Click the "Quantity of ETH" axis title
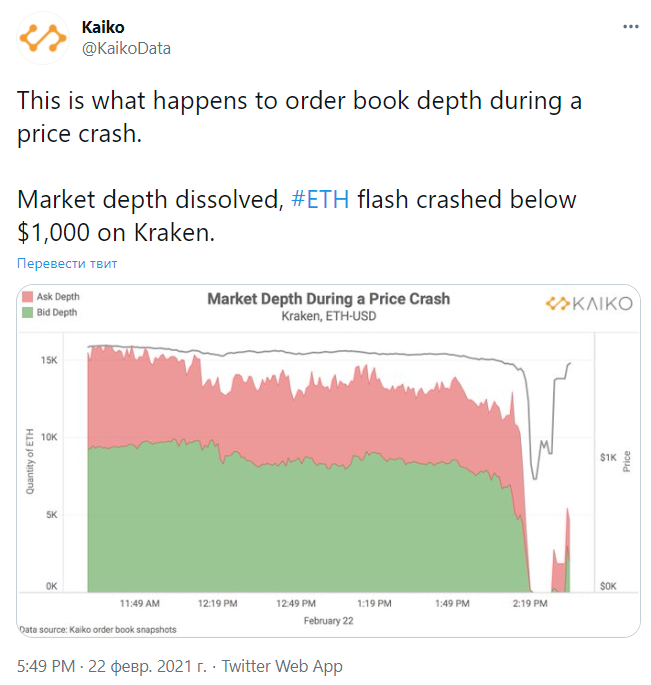The height and width of the screenshot is (685, 651). [29, 460]
